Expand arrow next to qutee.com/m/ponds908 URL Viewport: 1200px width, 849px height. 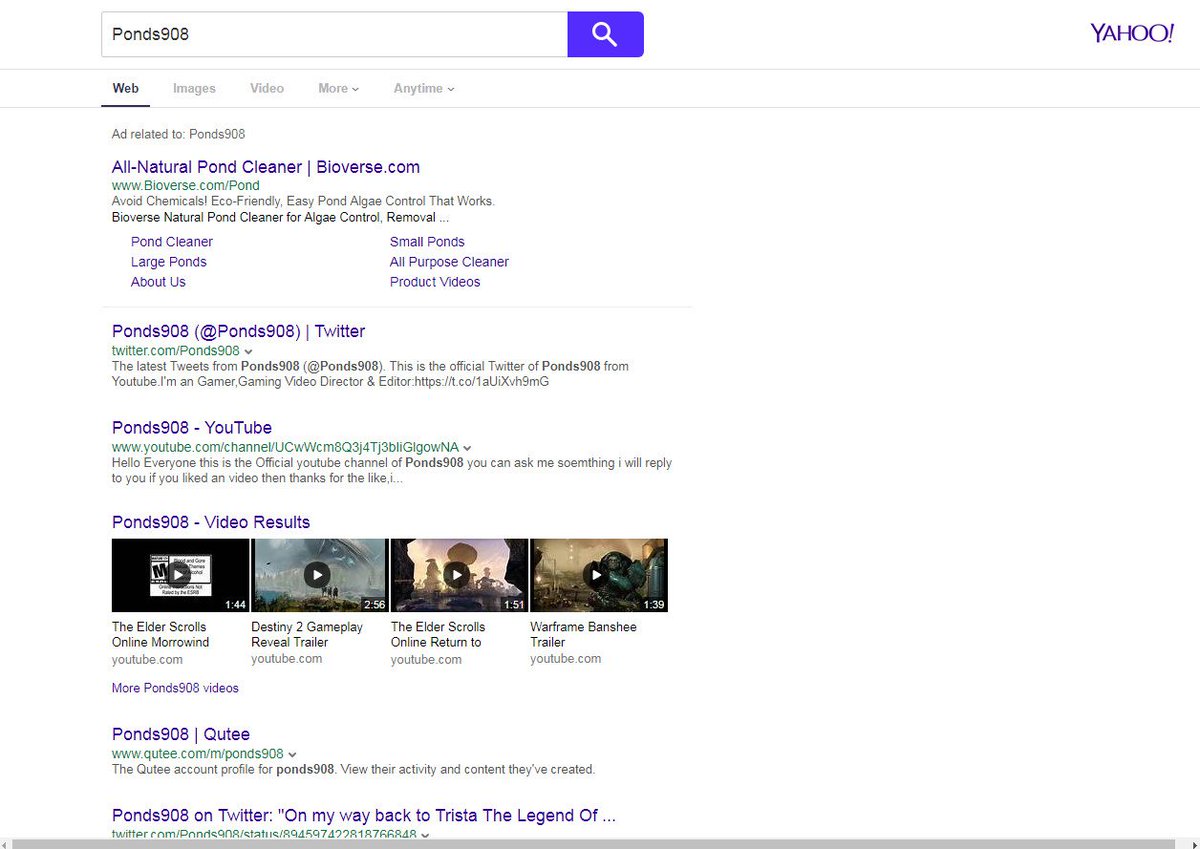(x=292, y=754)
